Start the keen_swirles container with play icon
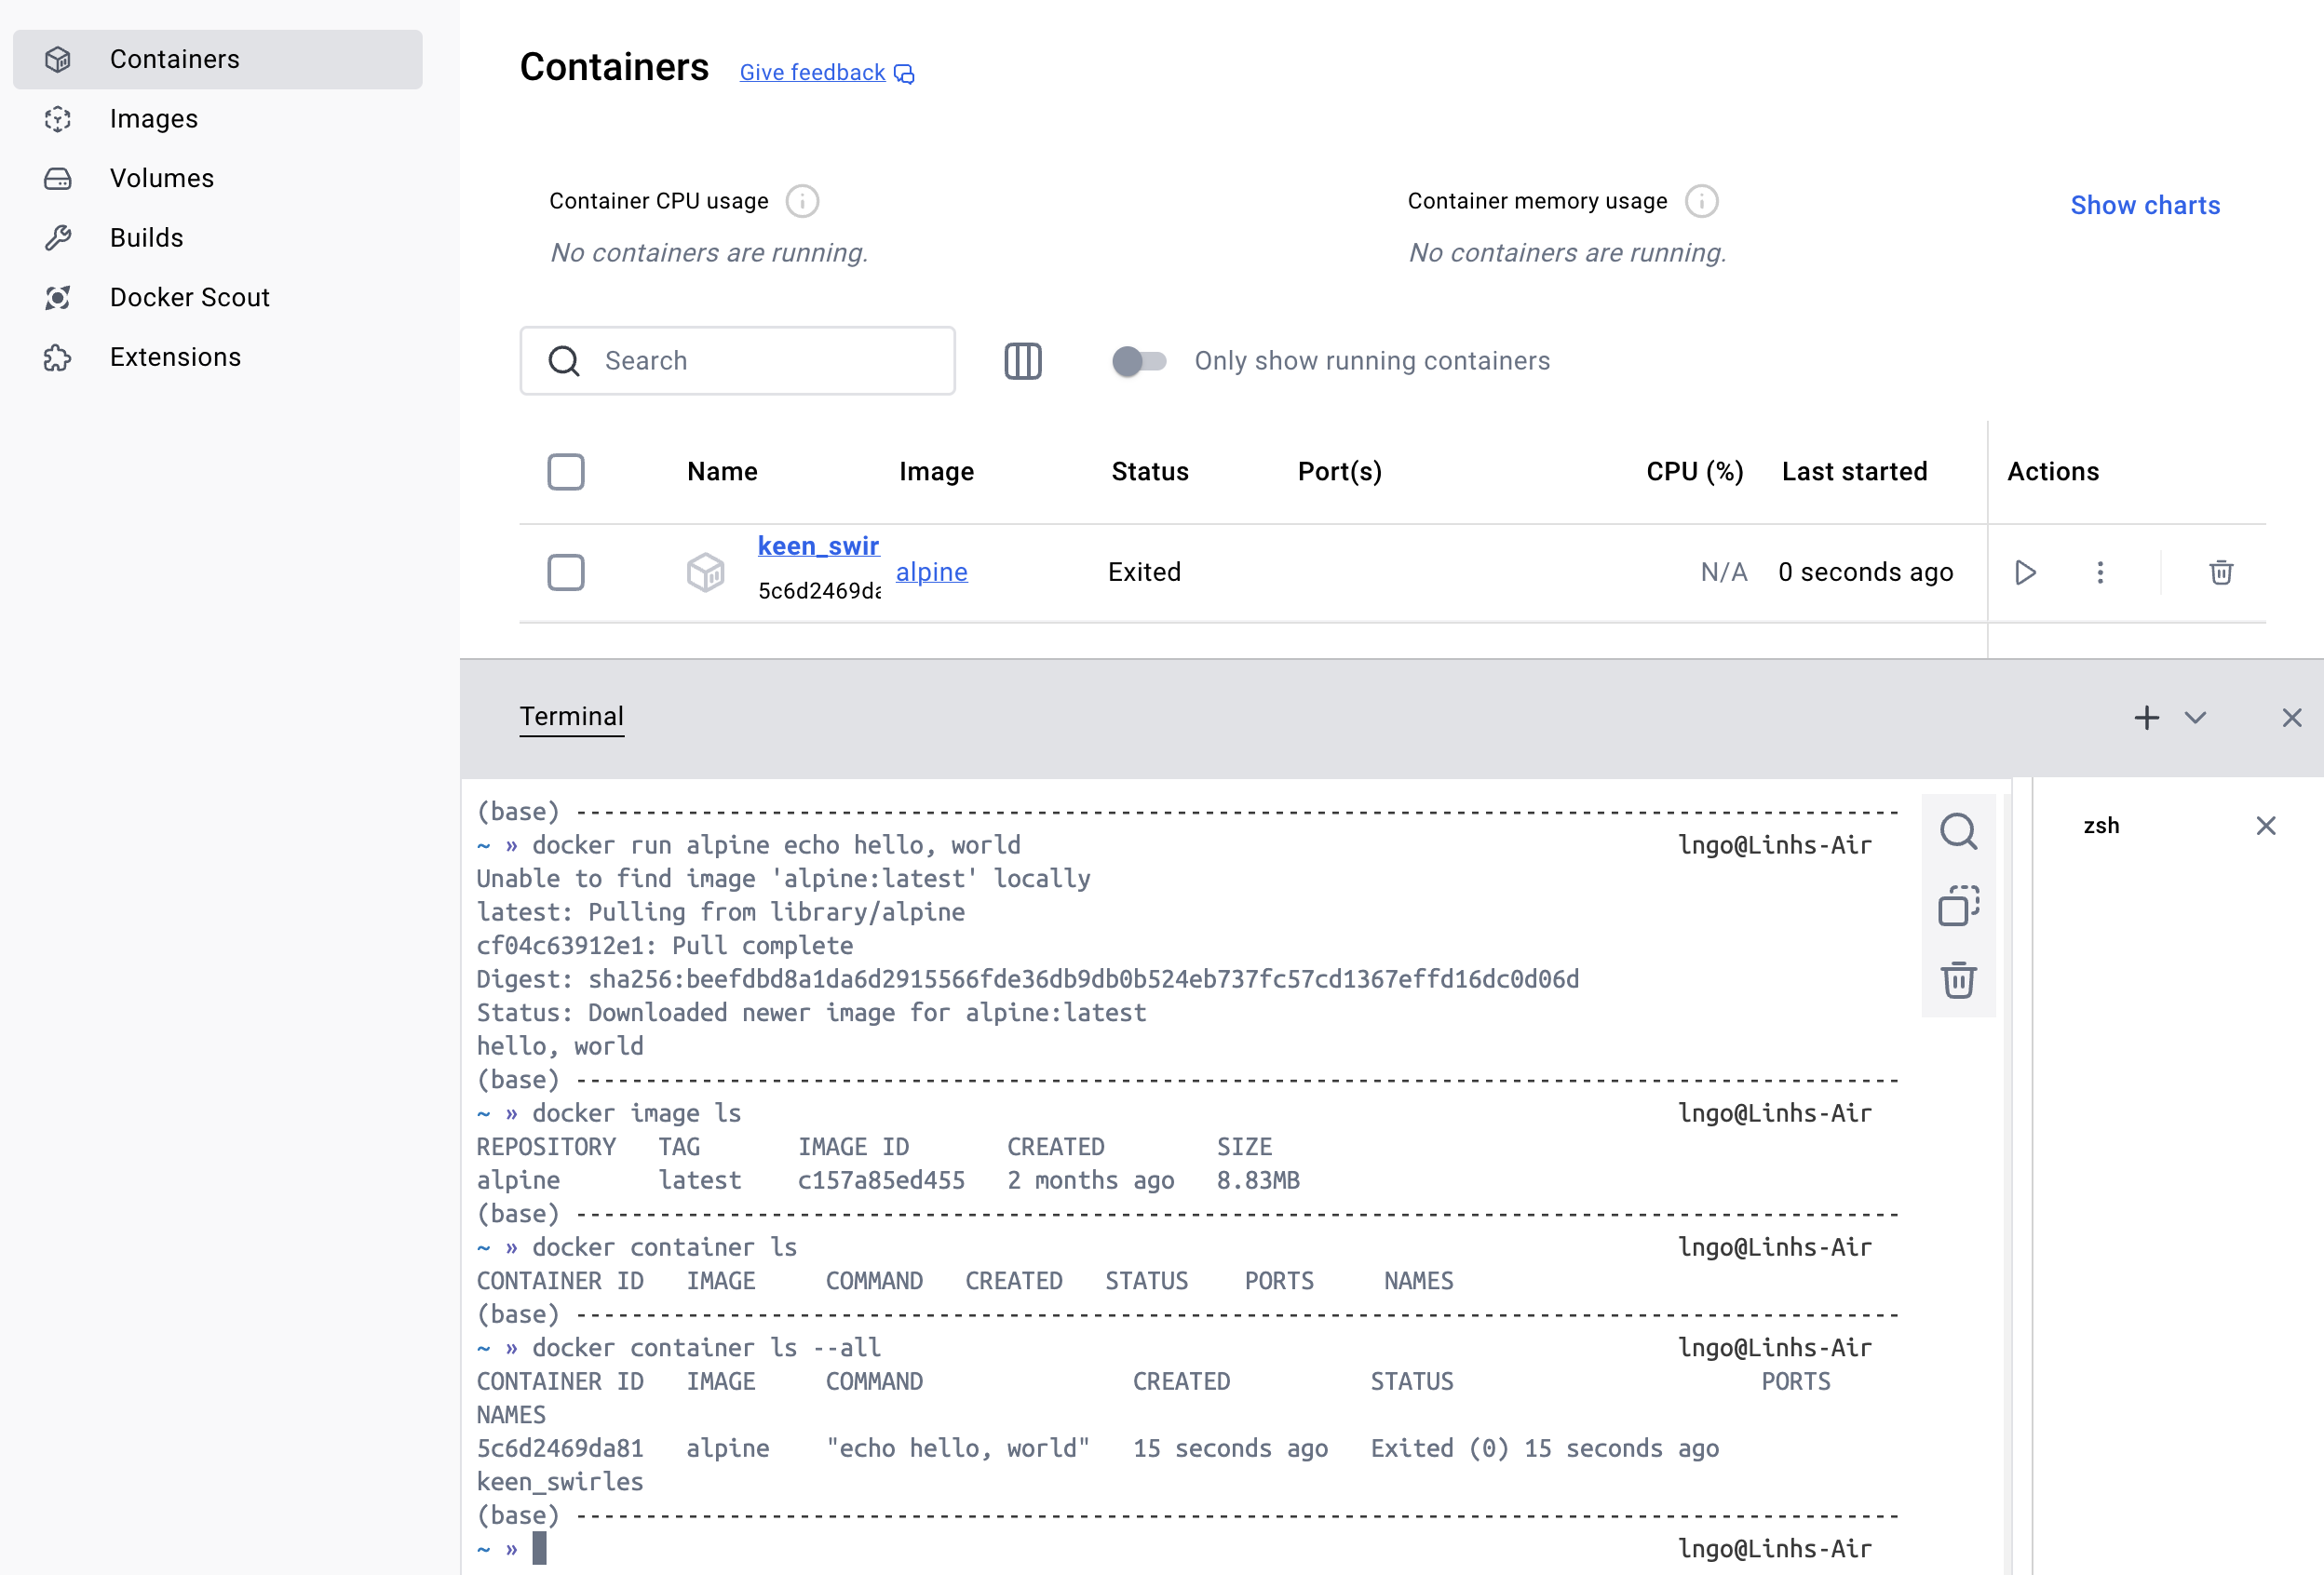The height and width of the screenshot is (1575, 2324). pyautogui.click(x=2025, y=572)
